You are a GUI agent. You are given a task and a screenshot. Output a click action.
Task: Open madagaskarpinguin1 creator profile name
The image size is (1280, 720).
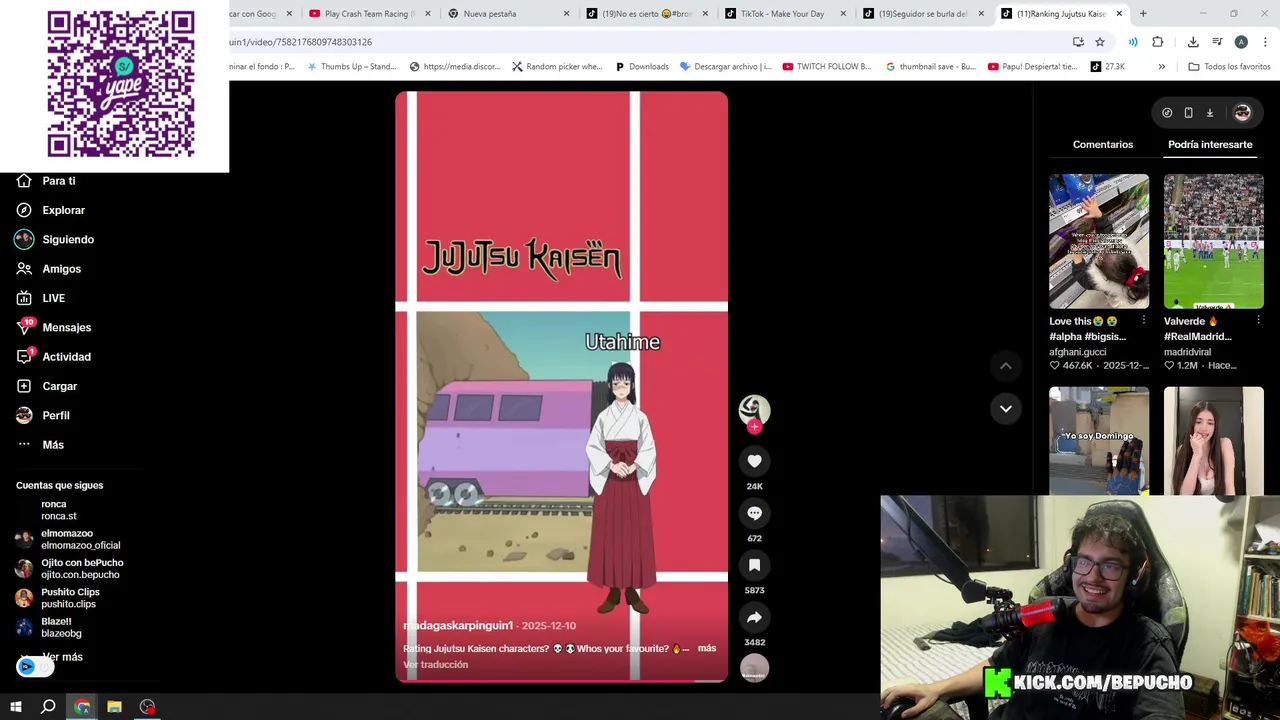pos(458,625)
